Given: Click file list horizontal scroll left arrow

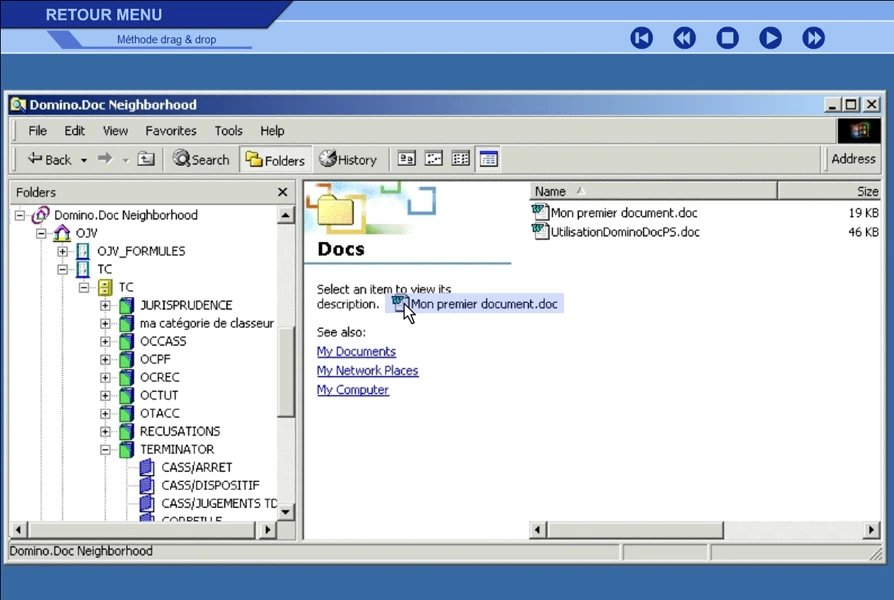Looking at the screenshot, I should (x=538, y=530).
